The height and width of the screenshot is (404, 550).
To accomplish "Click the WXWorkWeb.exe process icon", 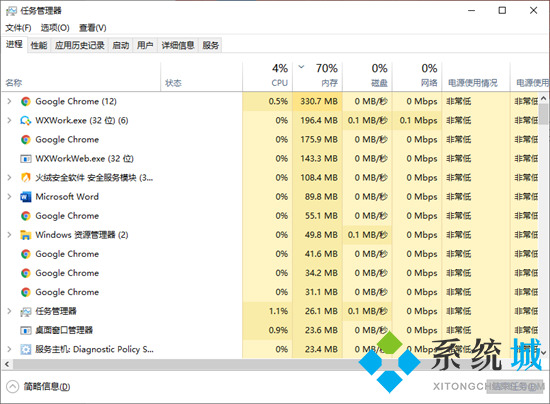I will point(26,159).
